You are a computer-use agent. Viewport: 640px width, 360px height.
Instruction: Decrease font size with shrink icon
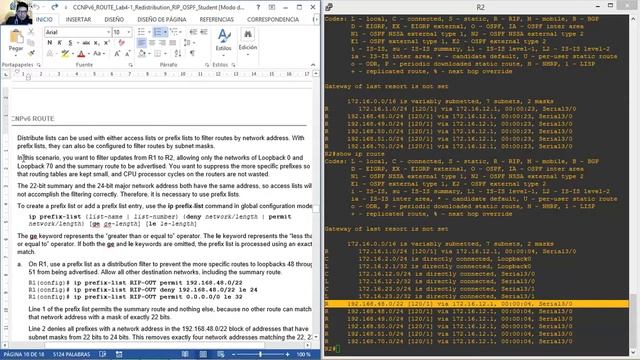(x=128, y=53)
